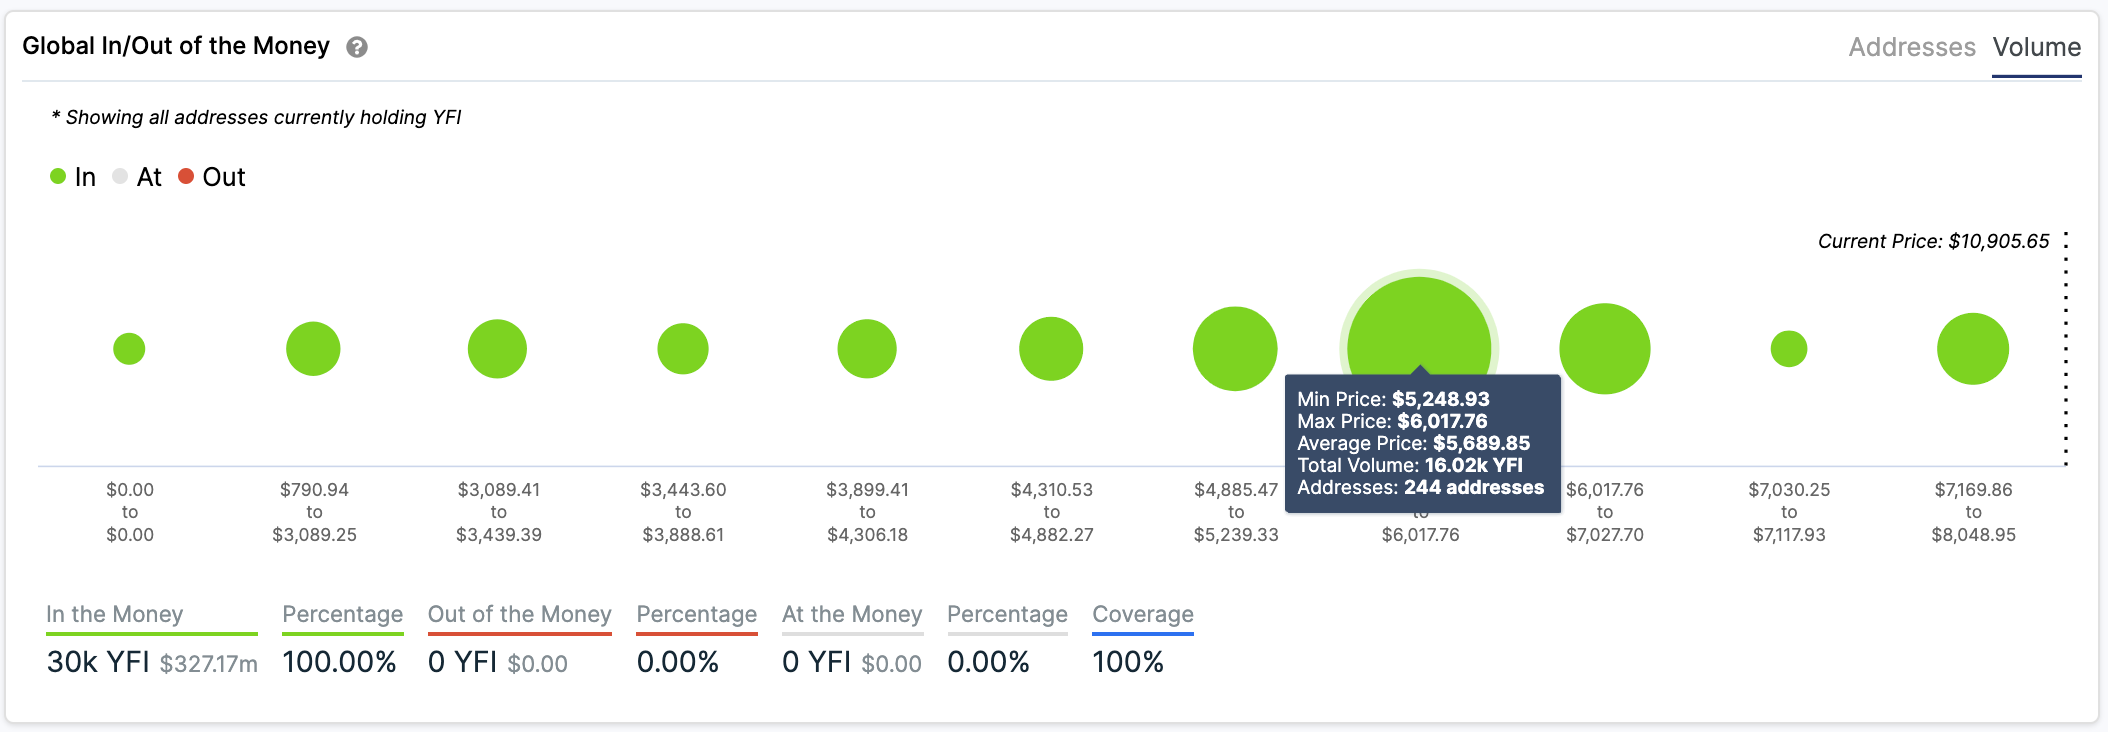Image resolution: width=2108 pixels, height=732 pixels.
Task: Toggle the gray At legend item
Action: pos(137,177)
